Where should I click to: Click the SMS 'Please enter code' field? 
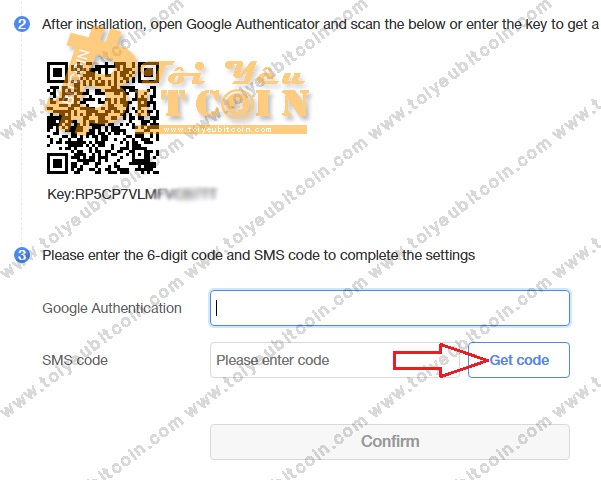(x=334, y=360)
